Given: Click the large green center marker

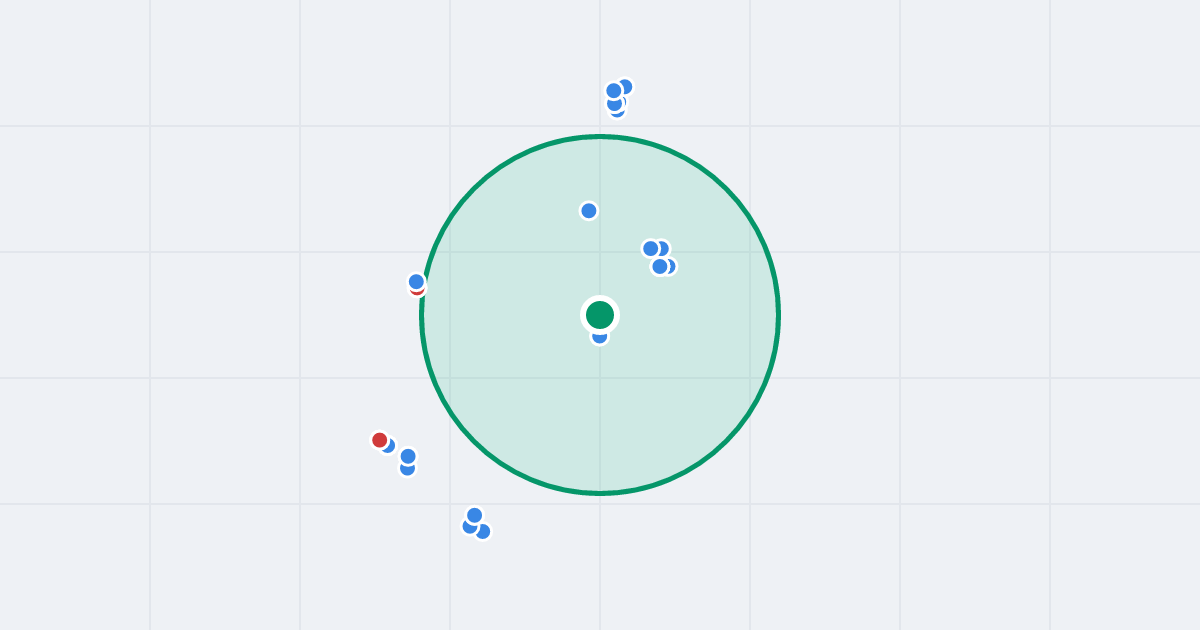Looking at the screenshot, I should (x=600, y=315).
